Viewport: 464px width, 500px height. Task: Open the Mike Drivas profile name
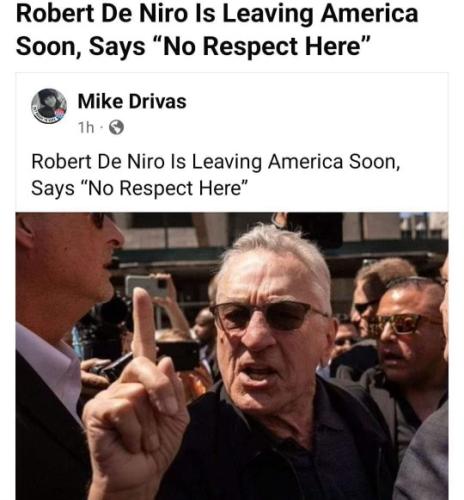tap(132, 101)
